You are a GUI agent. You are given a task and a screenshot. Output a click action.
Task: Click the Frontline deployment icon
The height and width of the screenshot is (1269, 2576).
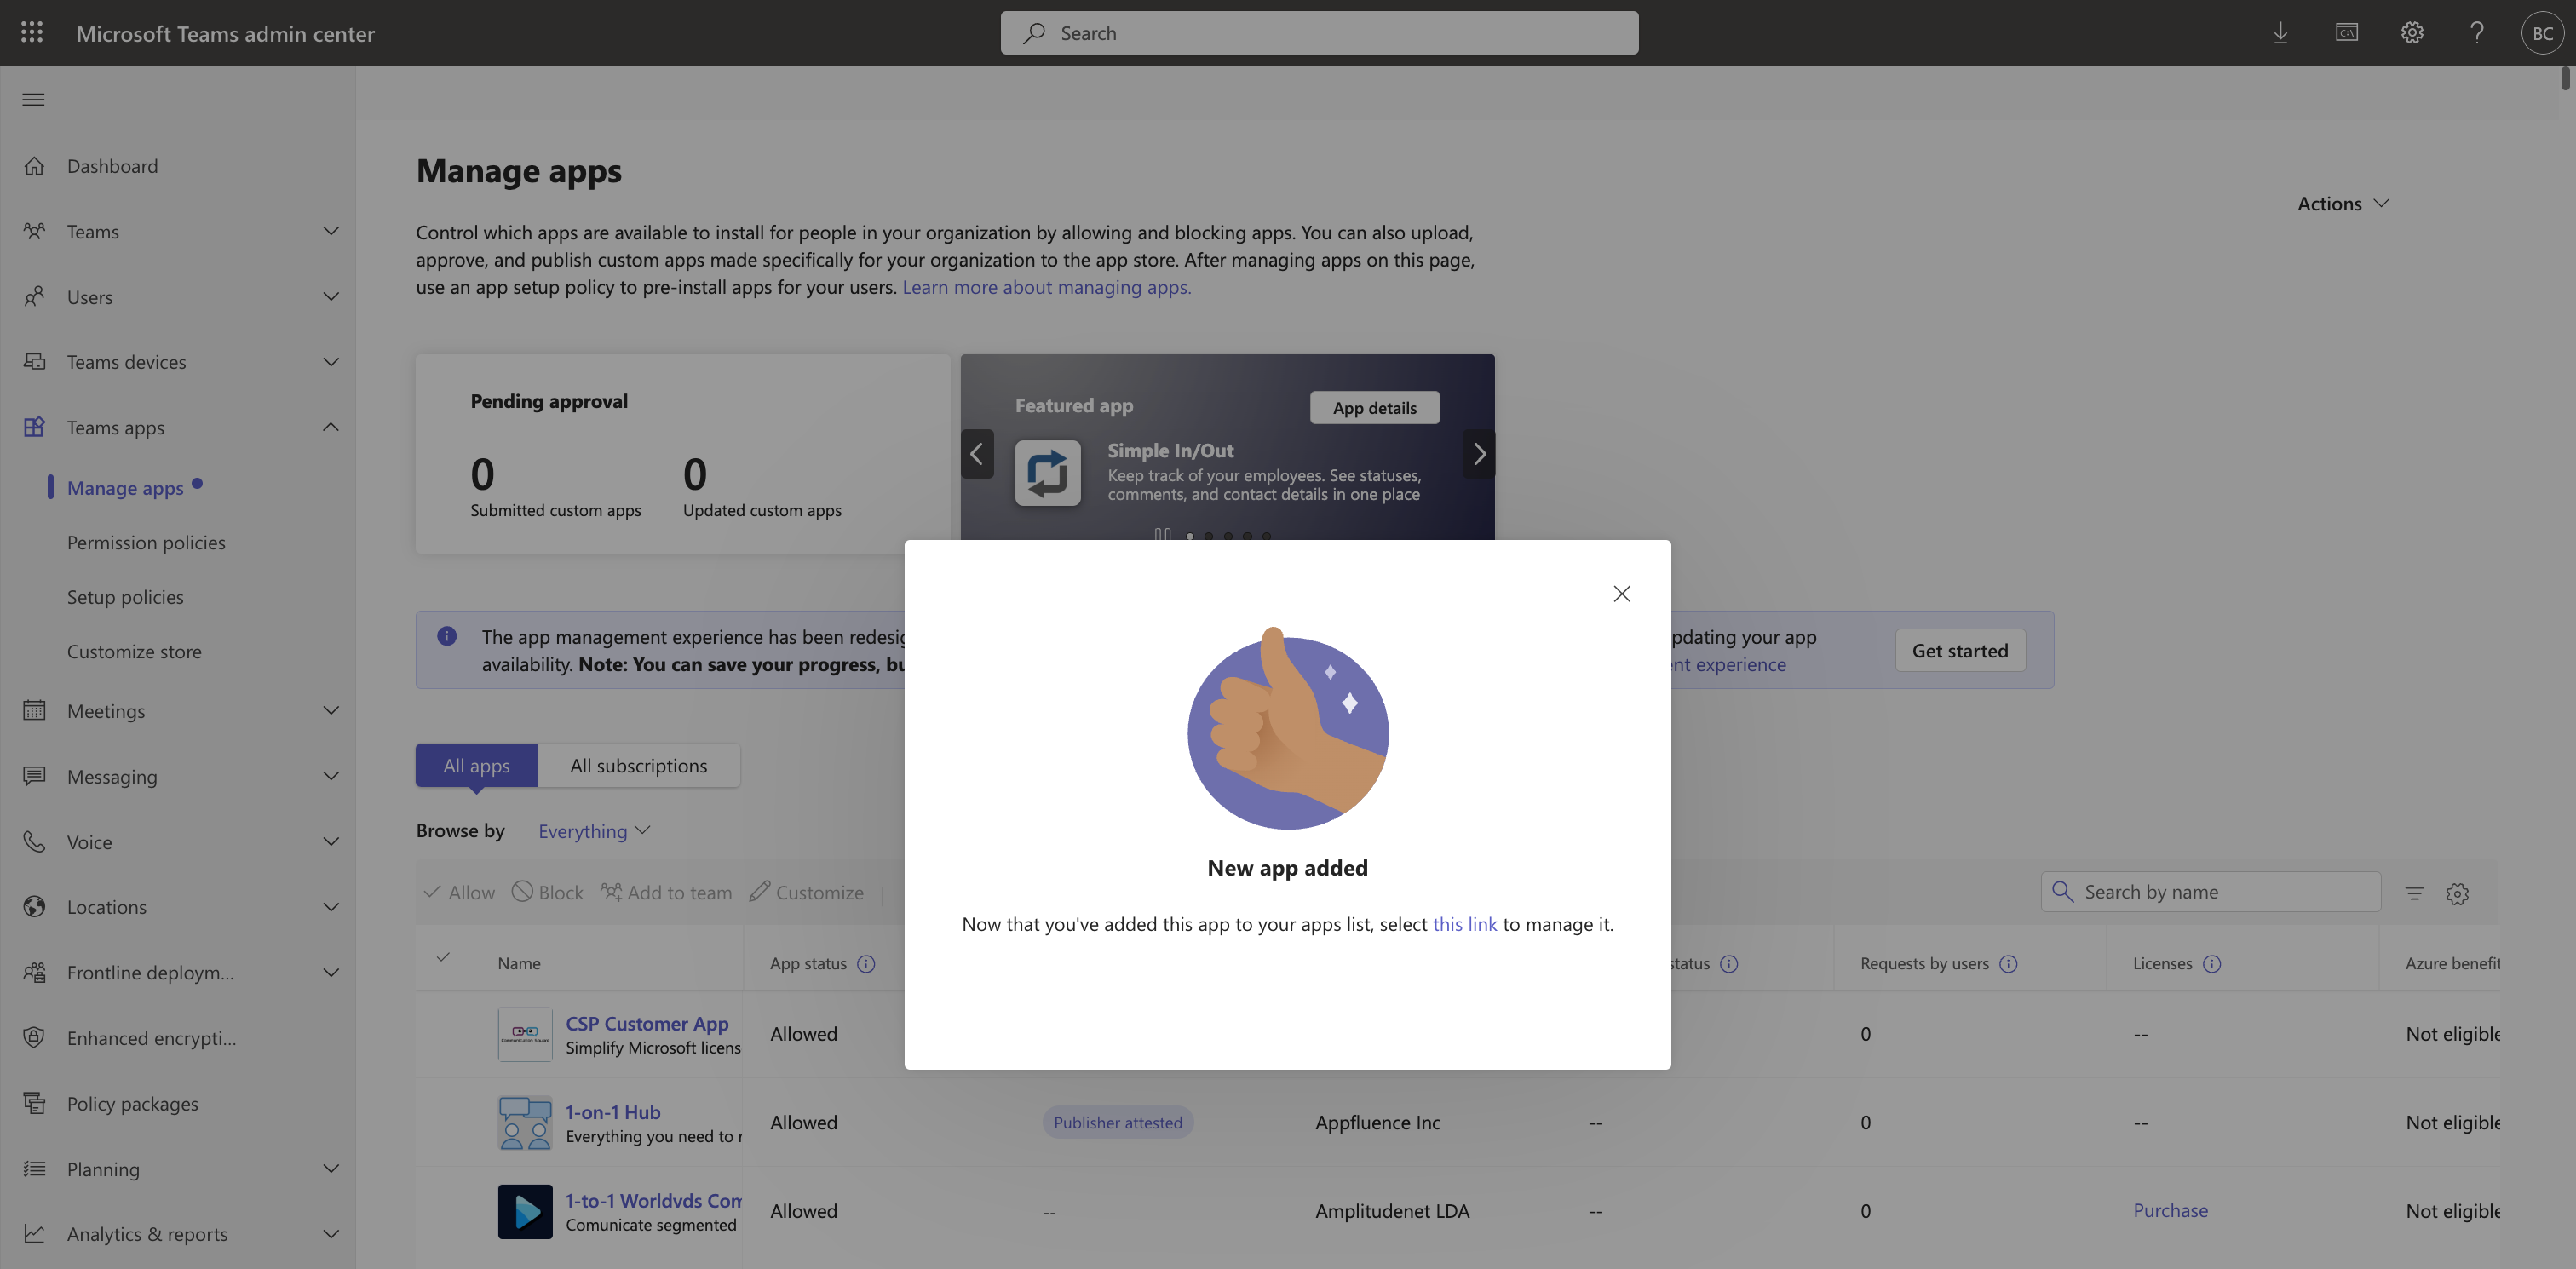[x=34, y=972]
